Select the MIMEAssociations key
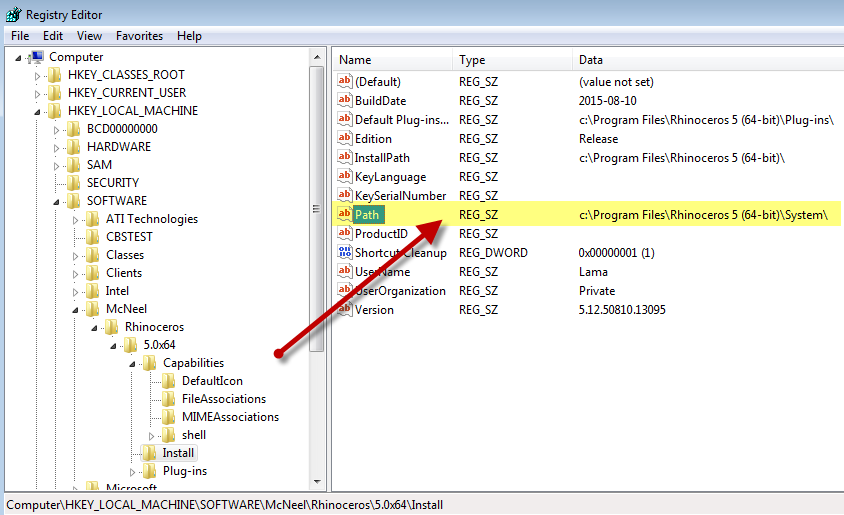 coord(230,417)
